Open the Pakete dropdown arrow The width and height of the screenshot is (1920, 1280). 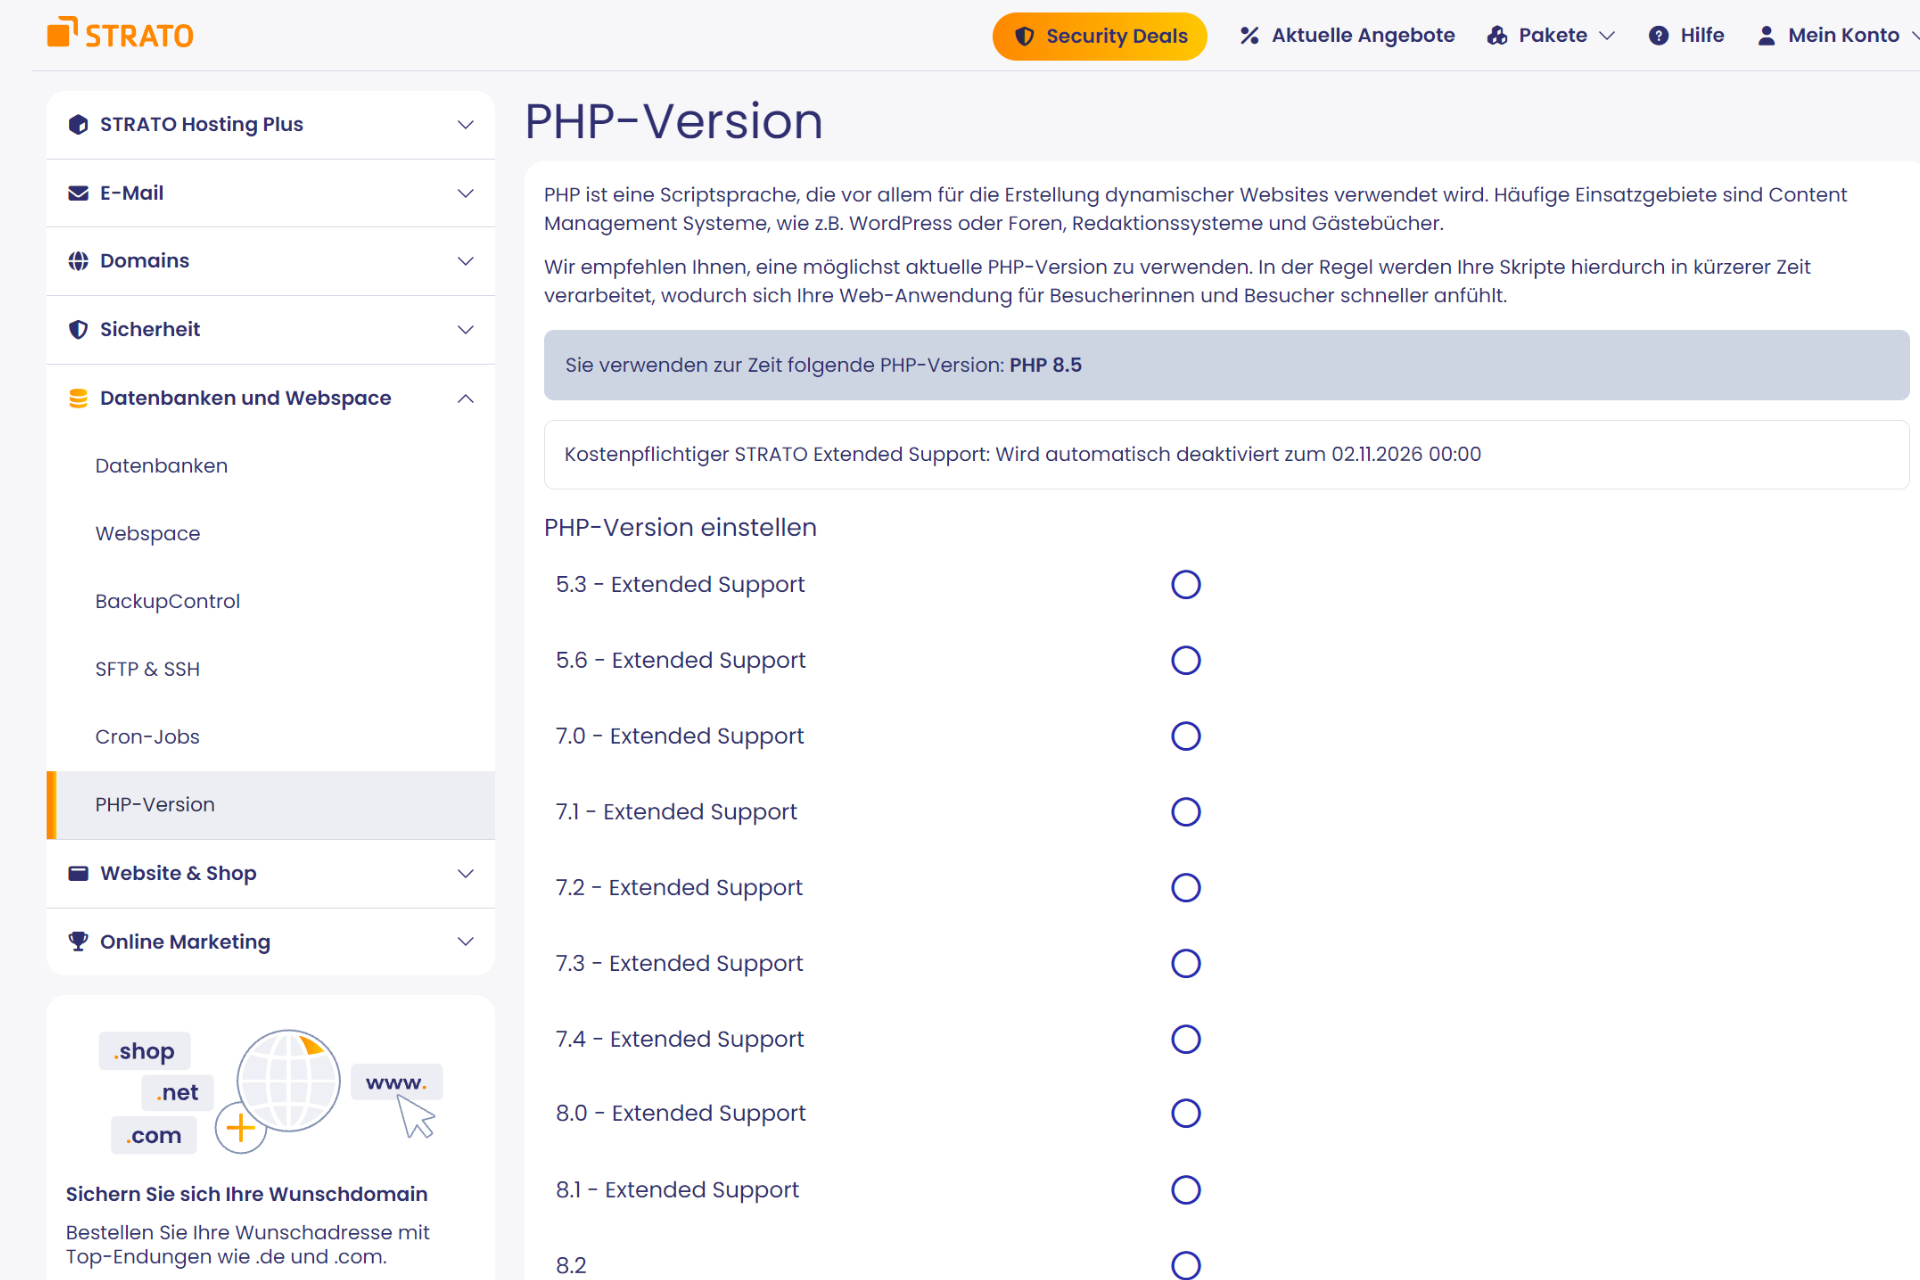point(1607,36)
